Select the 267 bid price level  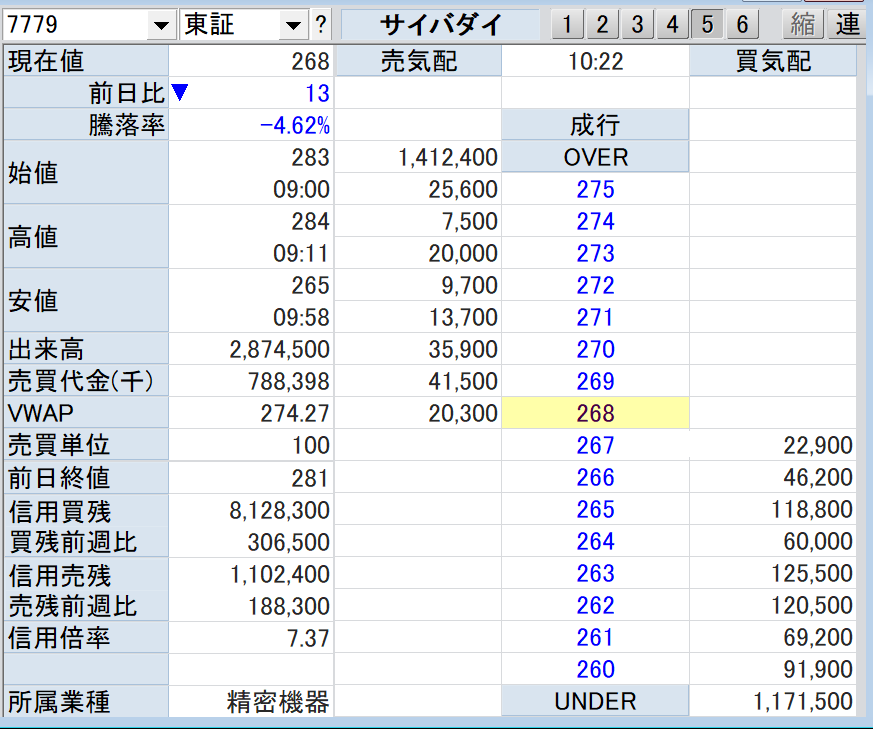tap(595, 445)
